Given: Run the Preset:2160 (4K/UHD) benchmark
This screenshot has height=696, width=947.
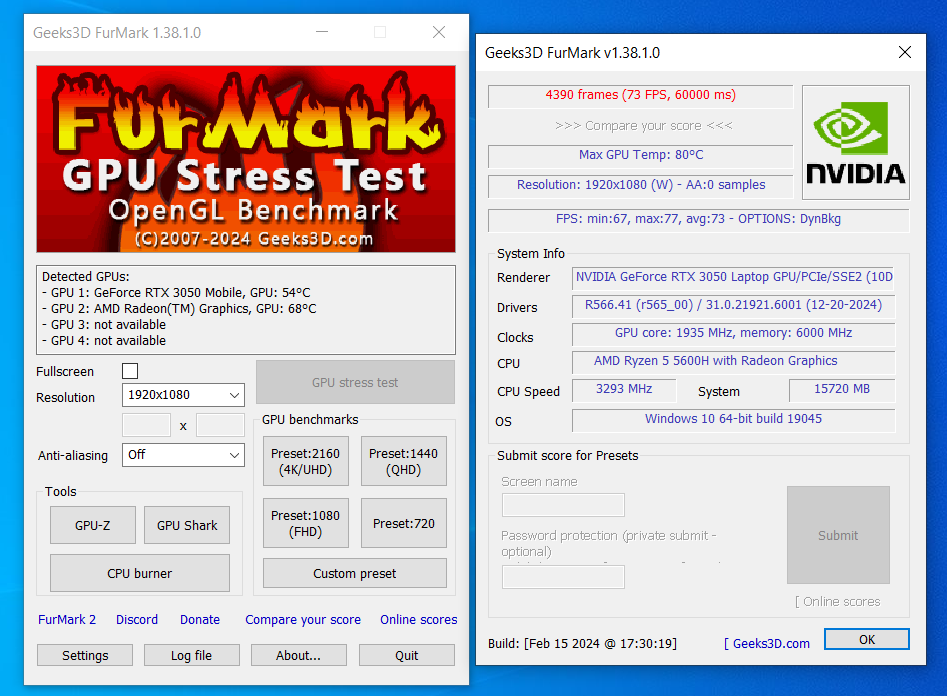Looking at the screenshot, I should tap(306, 461).
